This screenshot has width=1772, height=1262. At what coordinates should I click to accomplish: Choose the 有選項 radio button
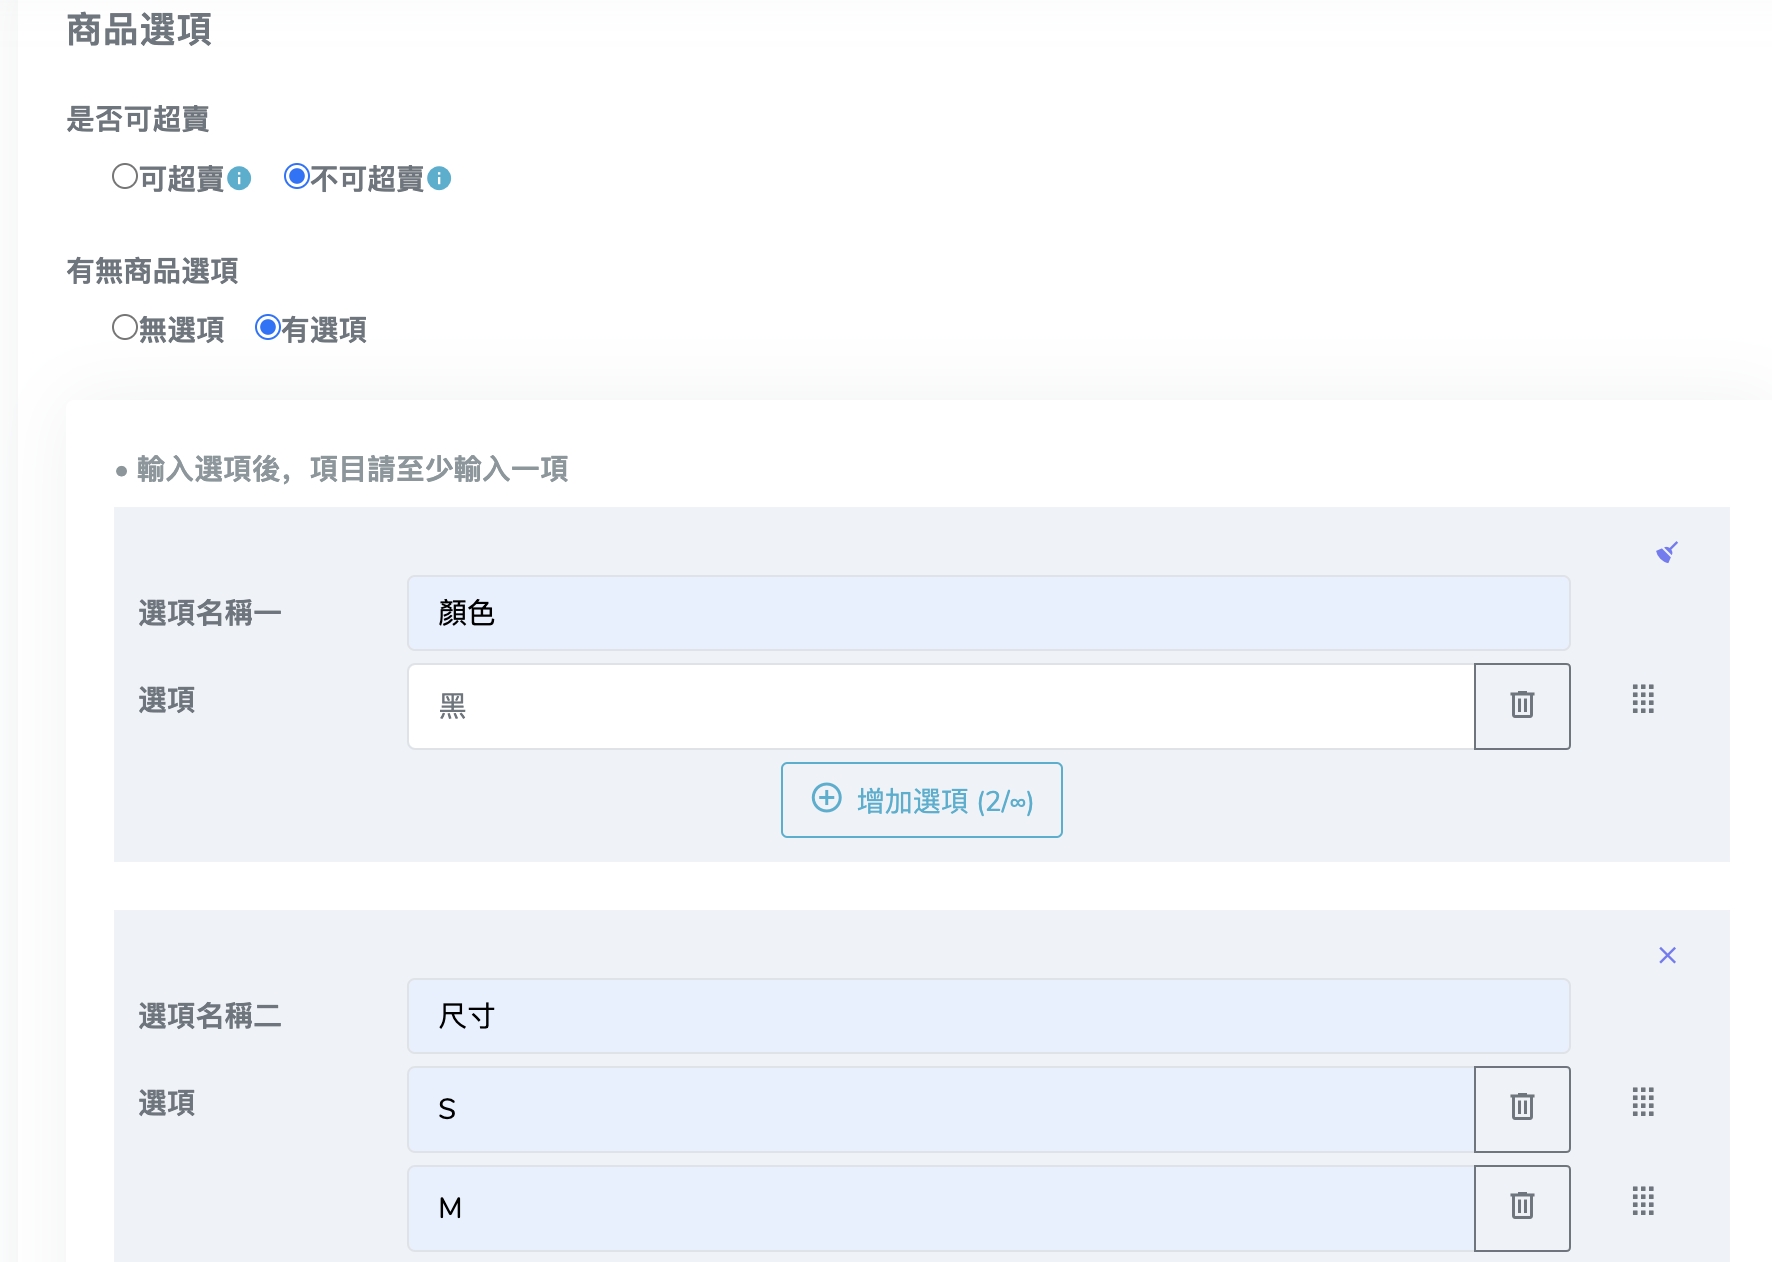pyautogui.click(x=268, y=328)
